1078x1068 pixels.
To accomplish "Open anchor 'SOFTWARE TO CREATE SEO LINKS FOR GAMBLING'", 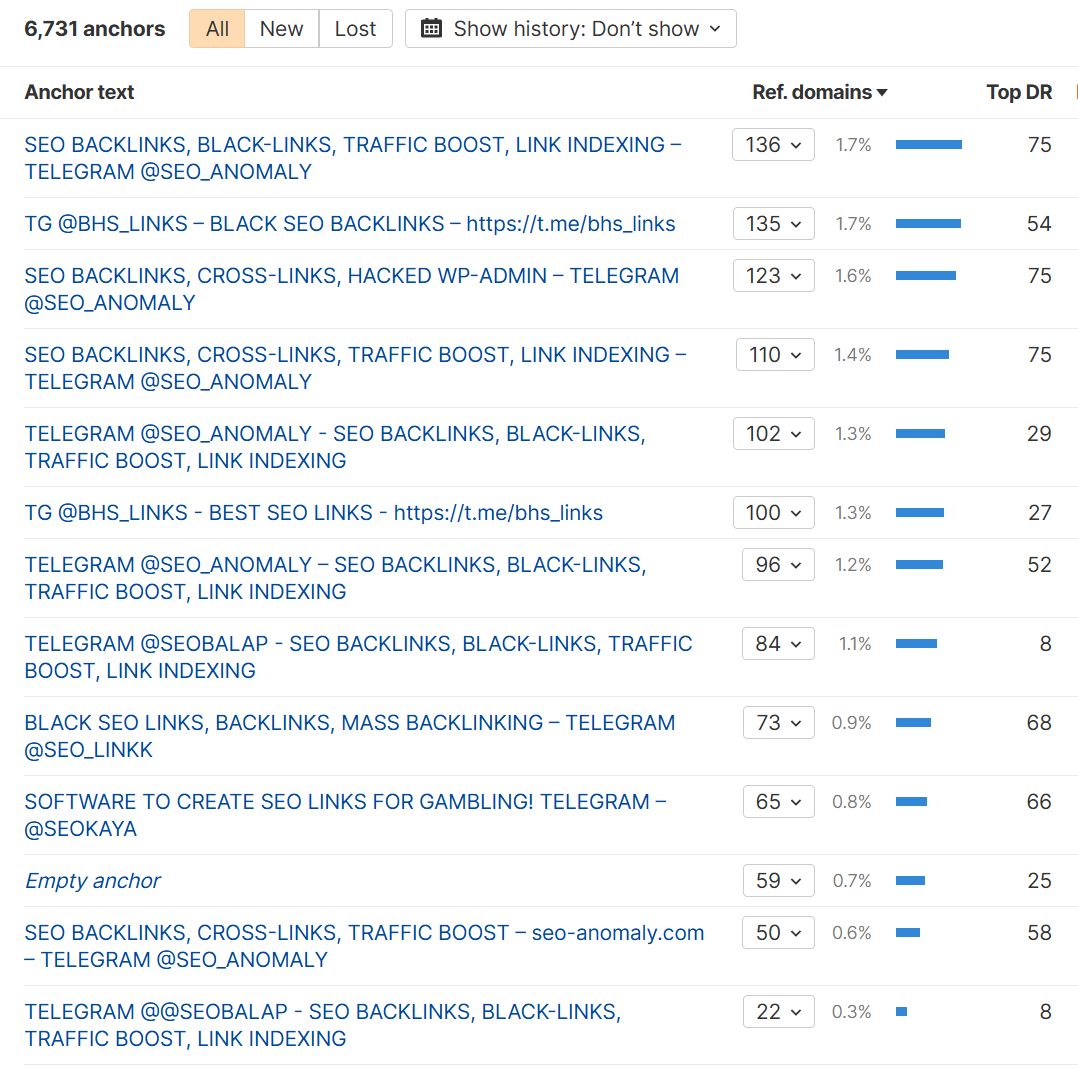I will click(345, 815).
